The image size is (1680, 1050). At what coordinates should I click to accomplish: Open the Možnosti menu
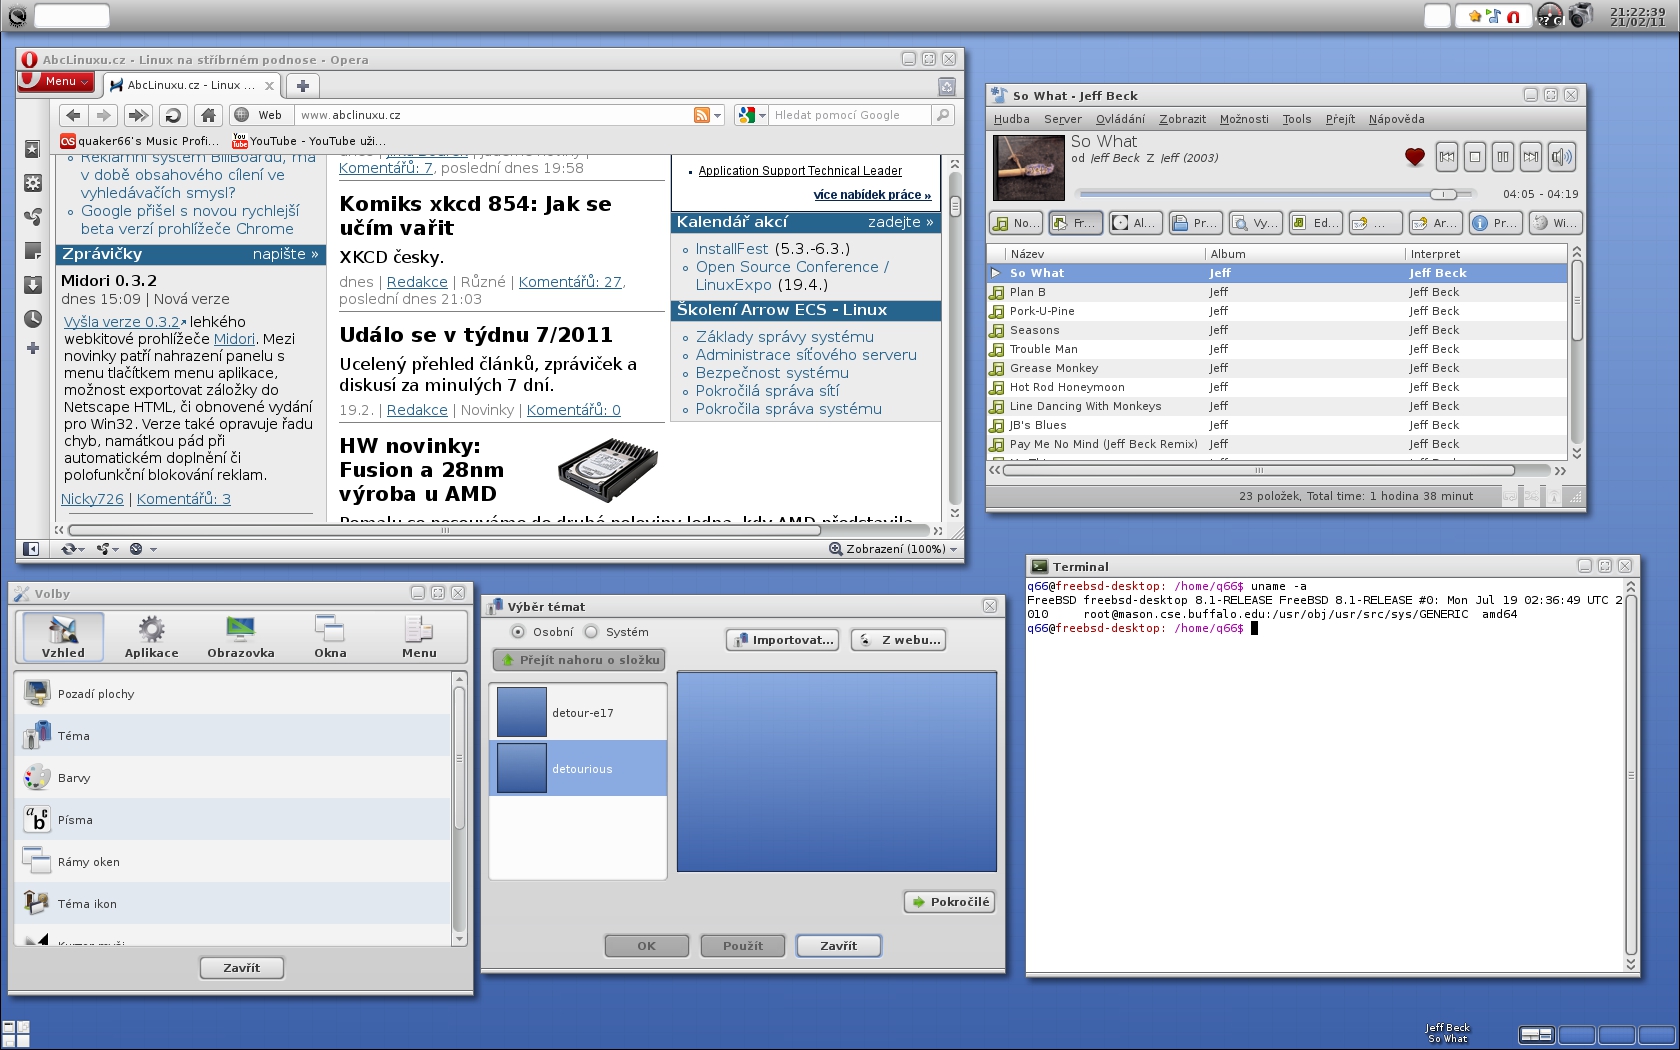[1244, 119]
